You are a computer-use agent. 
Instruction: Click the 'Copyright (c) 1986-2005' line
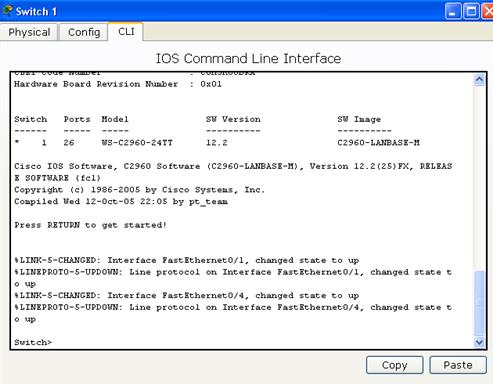point(139,190)
